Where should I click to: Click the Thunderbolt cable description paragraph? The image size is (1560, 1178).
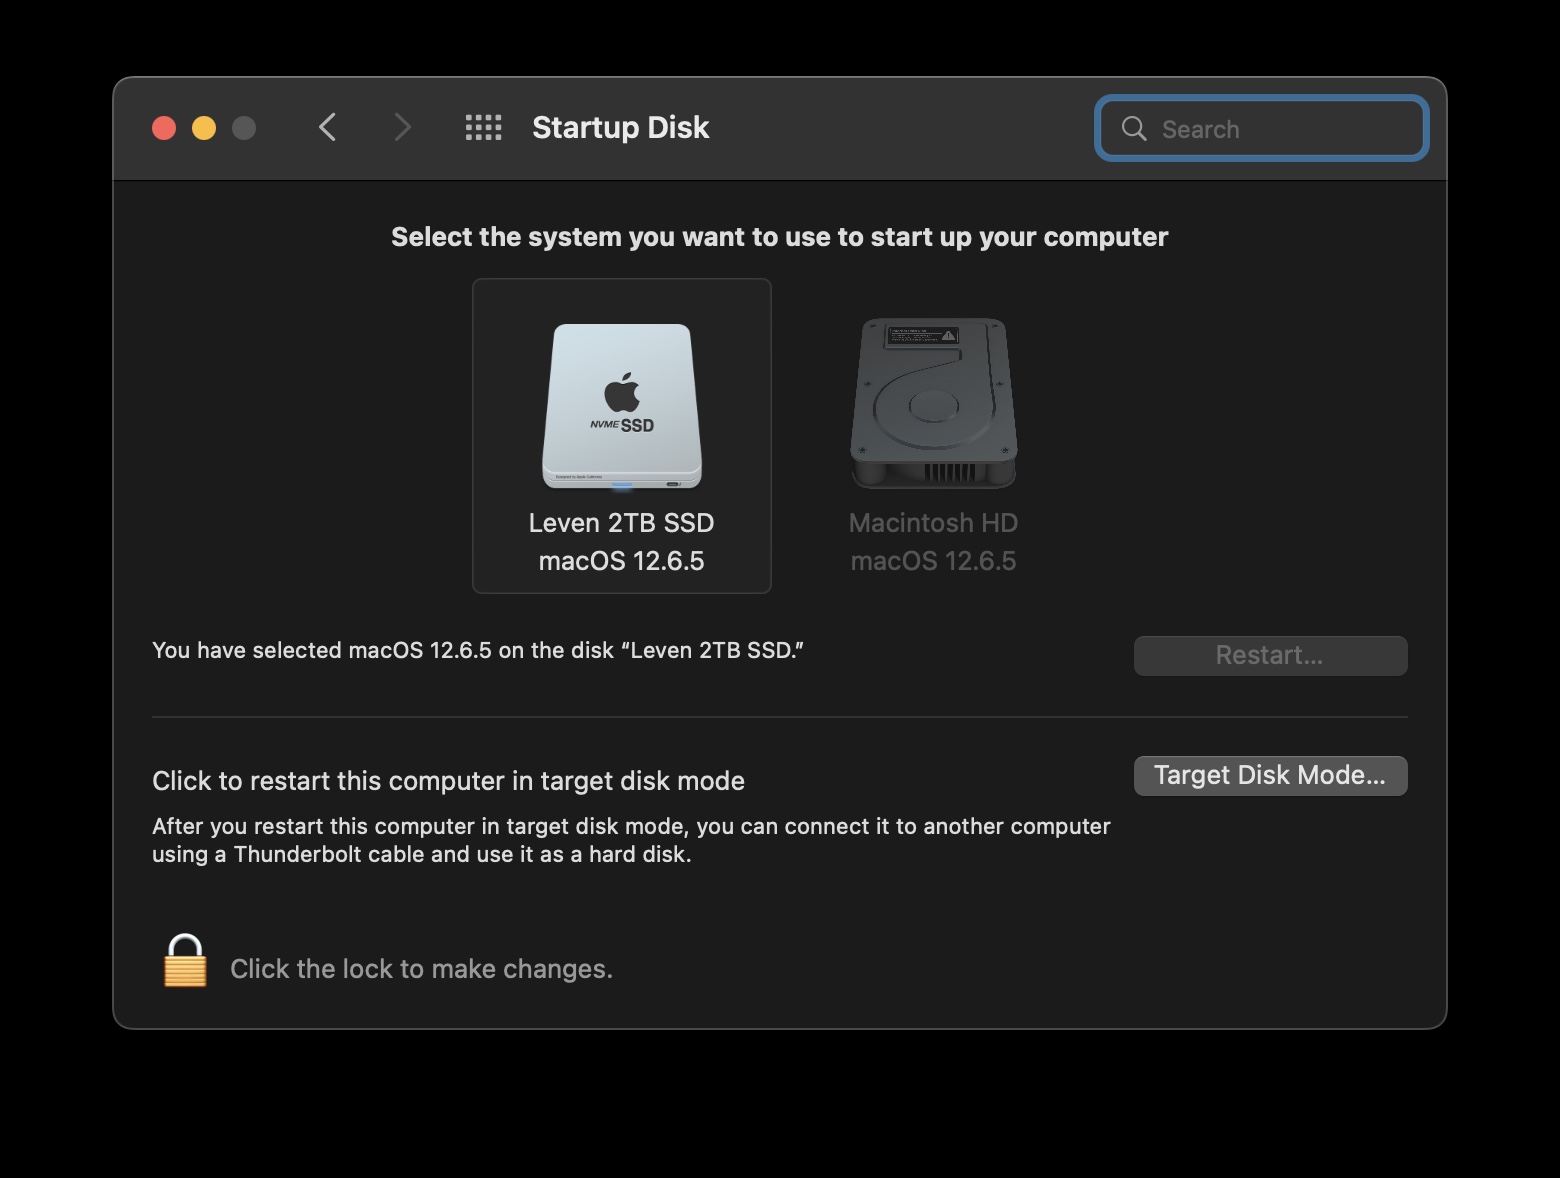(x=631, y=840)
